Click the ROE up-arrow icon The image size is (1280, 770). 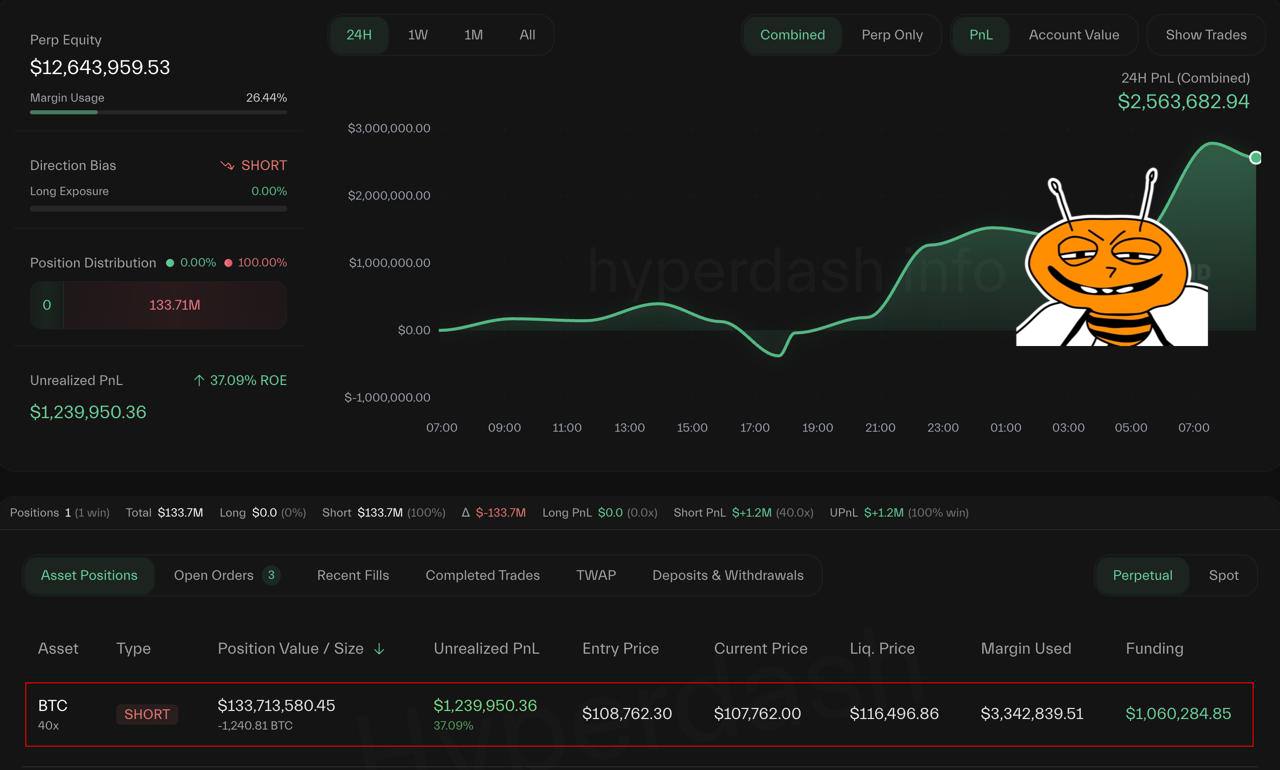(x=199, y=380)
